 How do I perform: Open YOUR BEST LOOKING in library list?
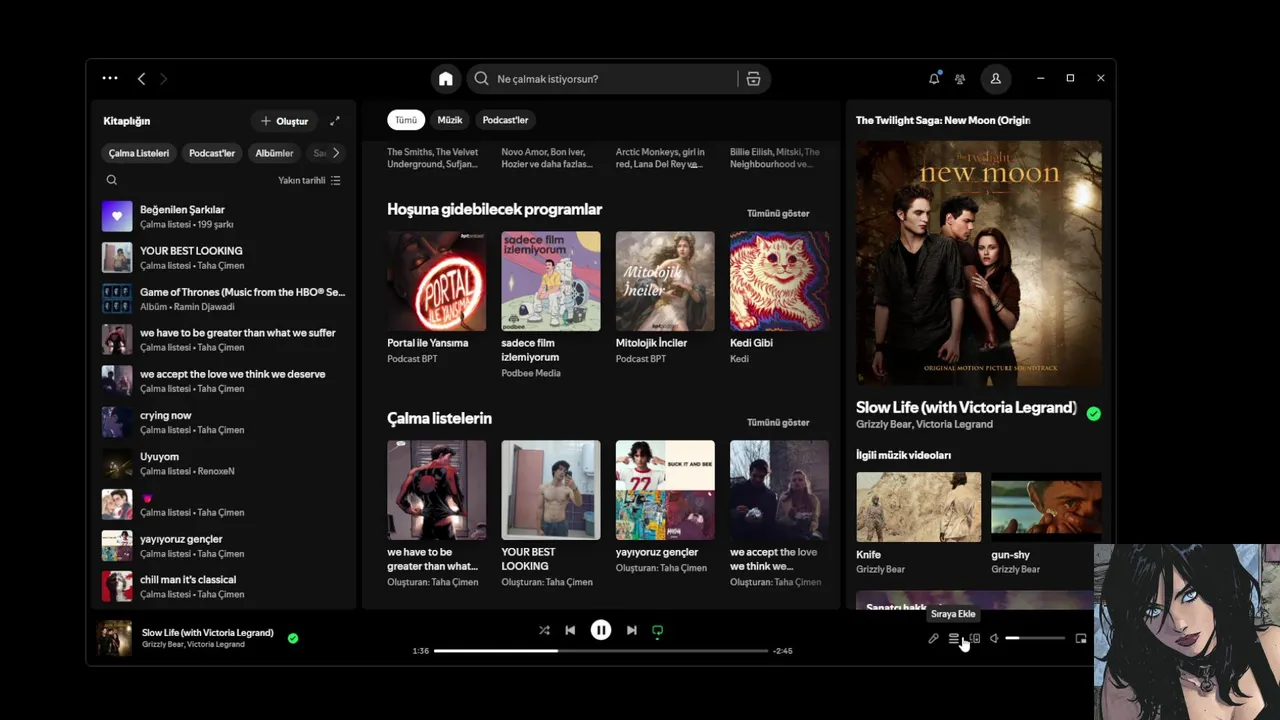(223, 257)
